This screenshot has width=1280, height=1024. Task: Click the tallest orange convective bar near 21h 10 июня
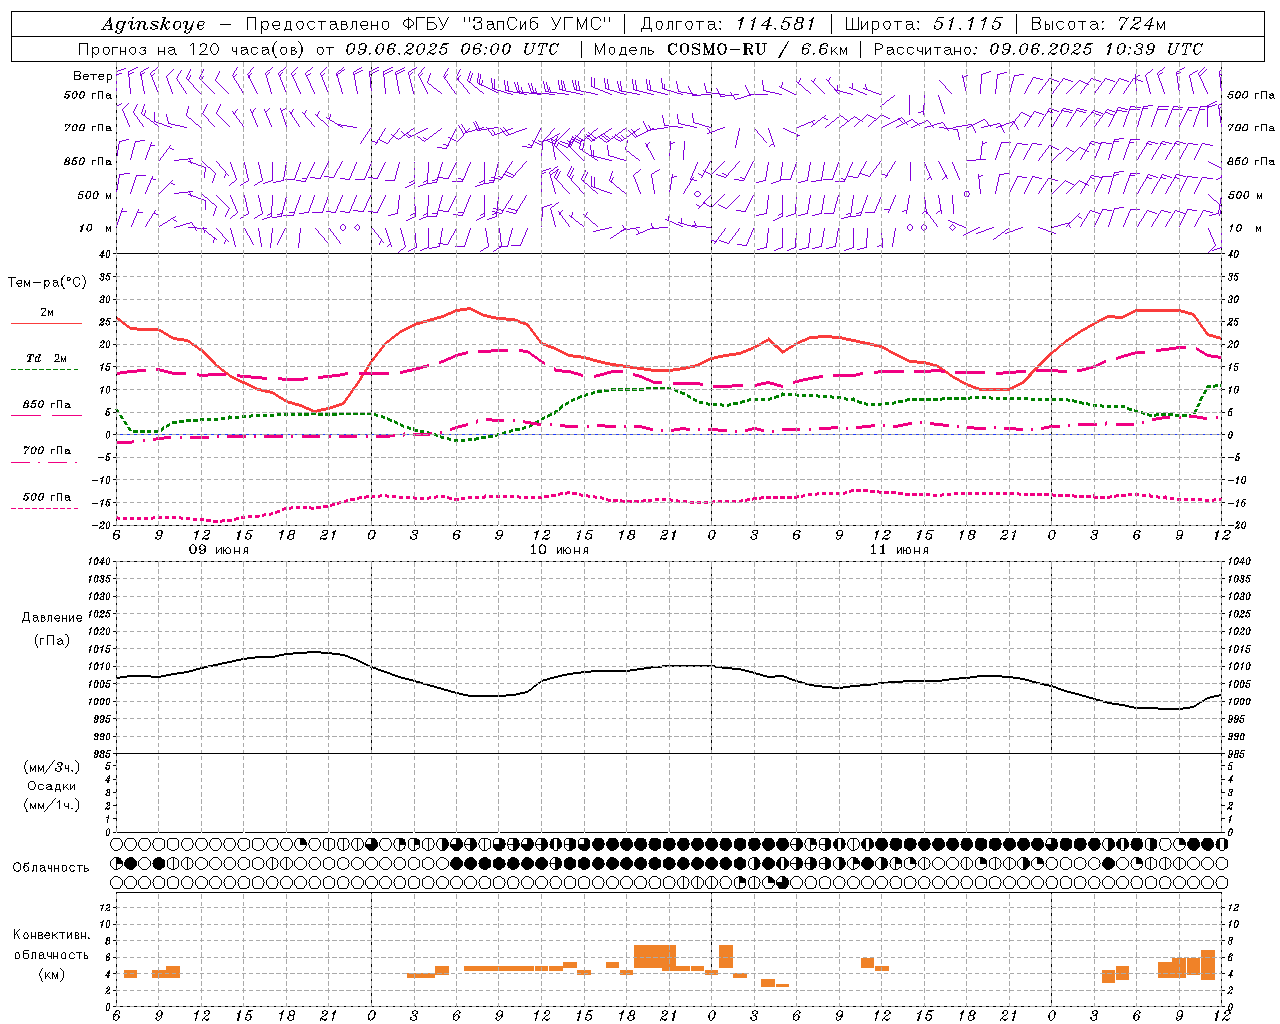click(655, 956)
